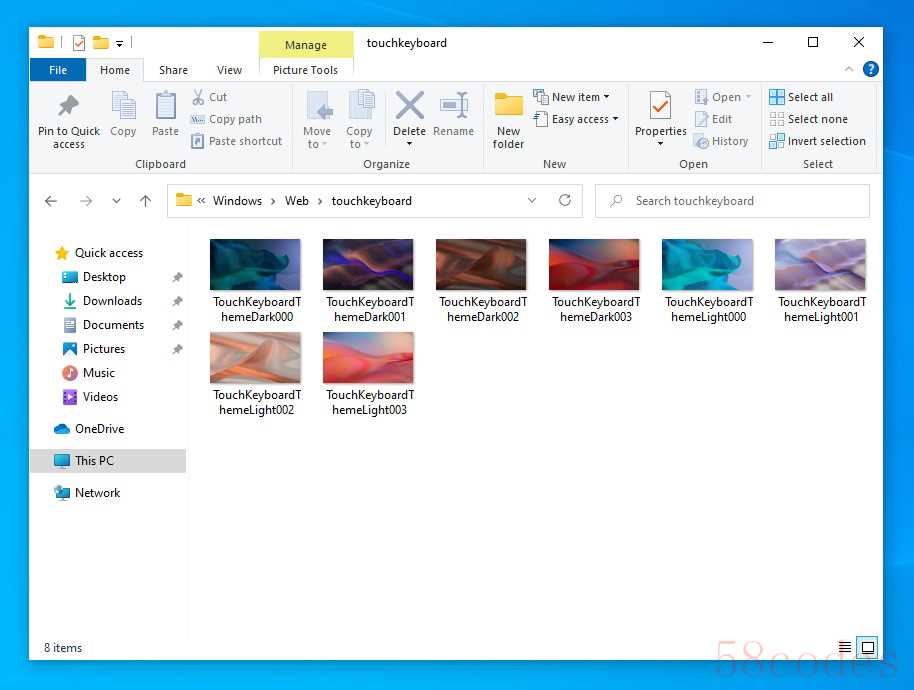Screen dimensions: 914x690
Task: Refresh the current folder view
Action: click(x=565, y=201)
